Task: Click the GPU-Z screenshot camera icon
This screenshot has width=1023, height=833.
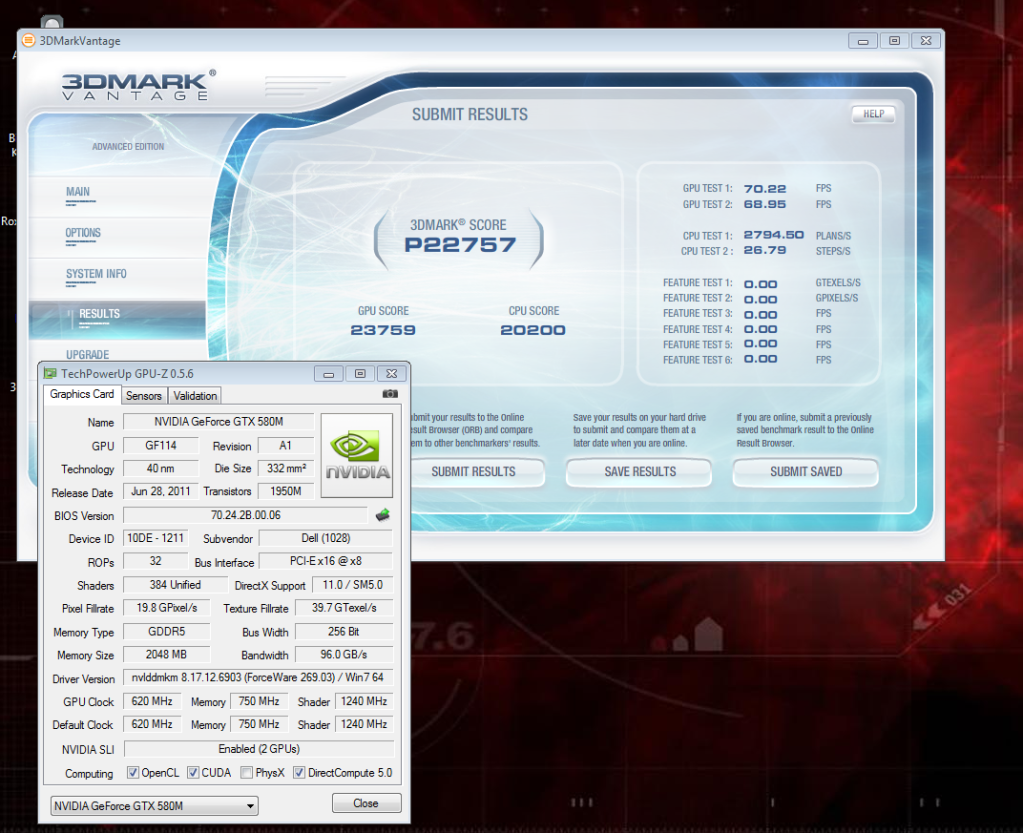Action: 390,394
